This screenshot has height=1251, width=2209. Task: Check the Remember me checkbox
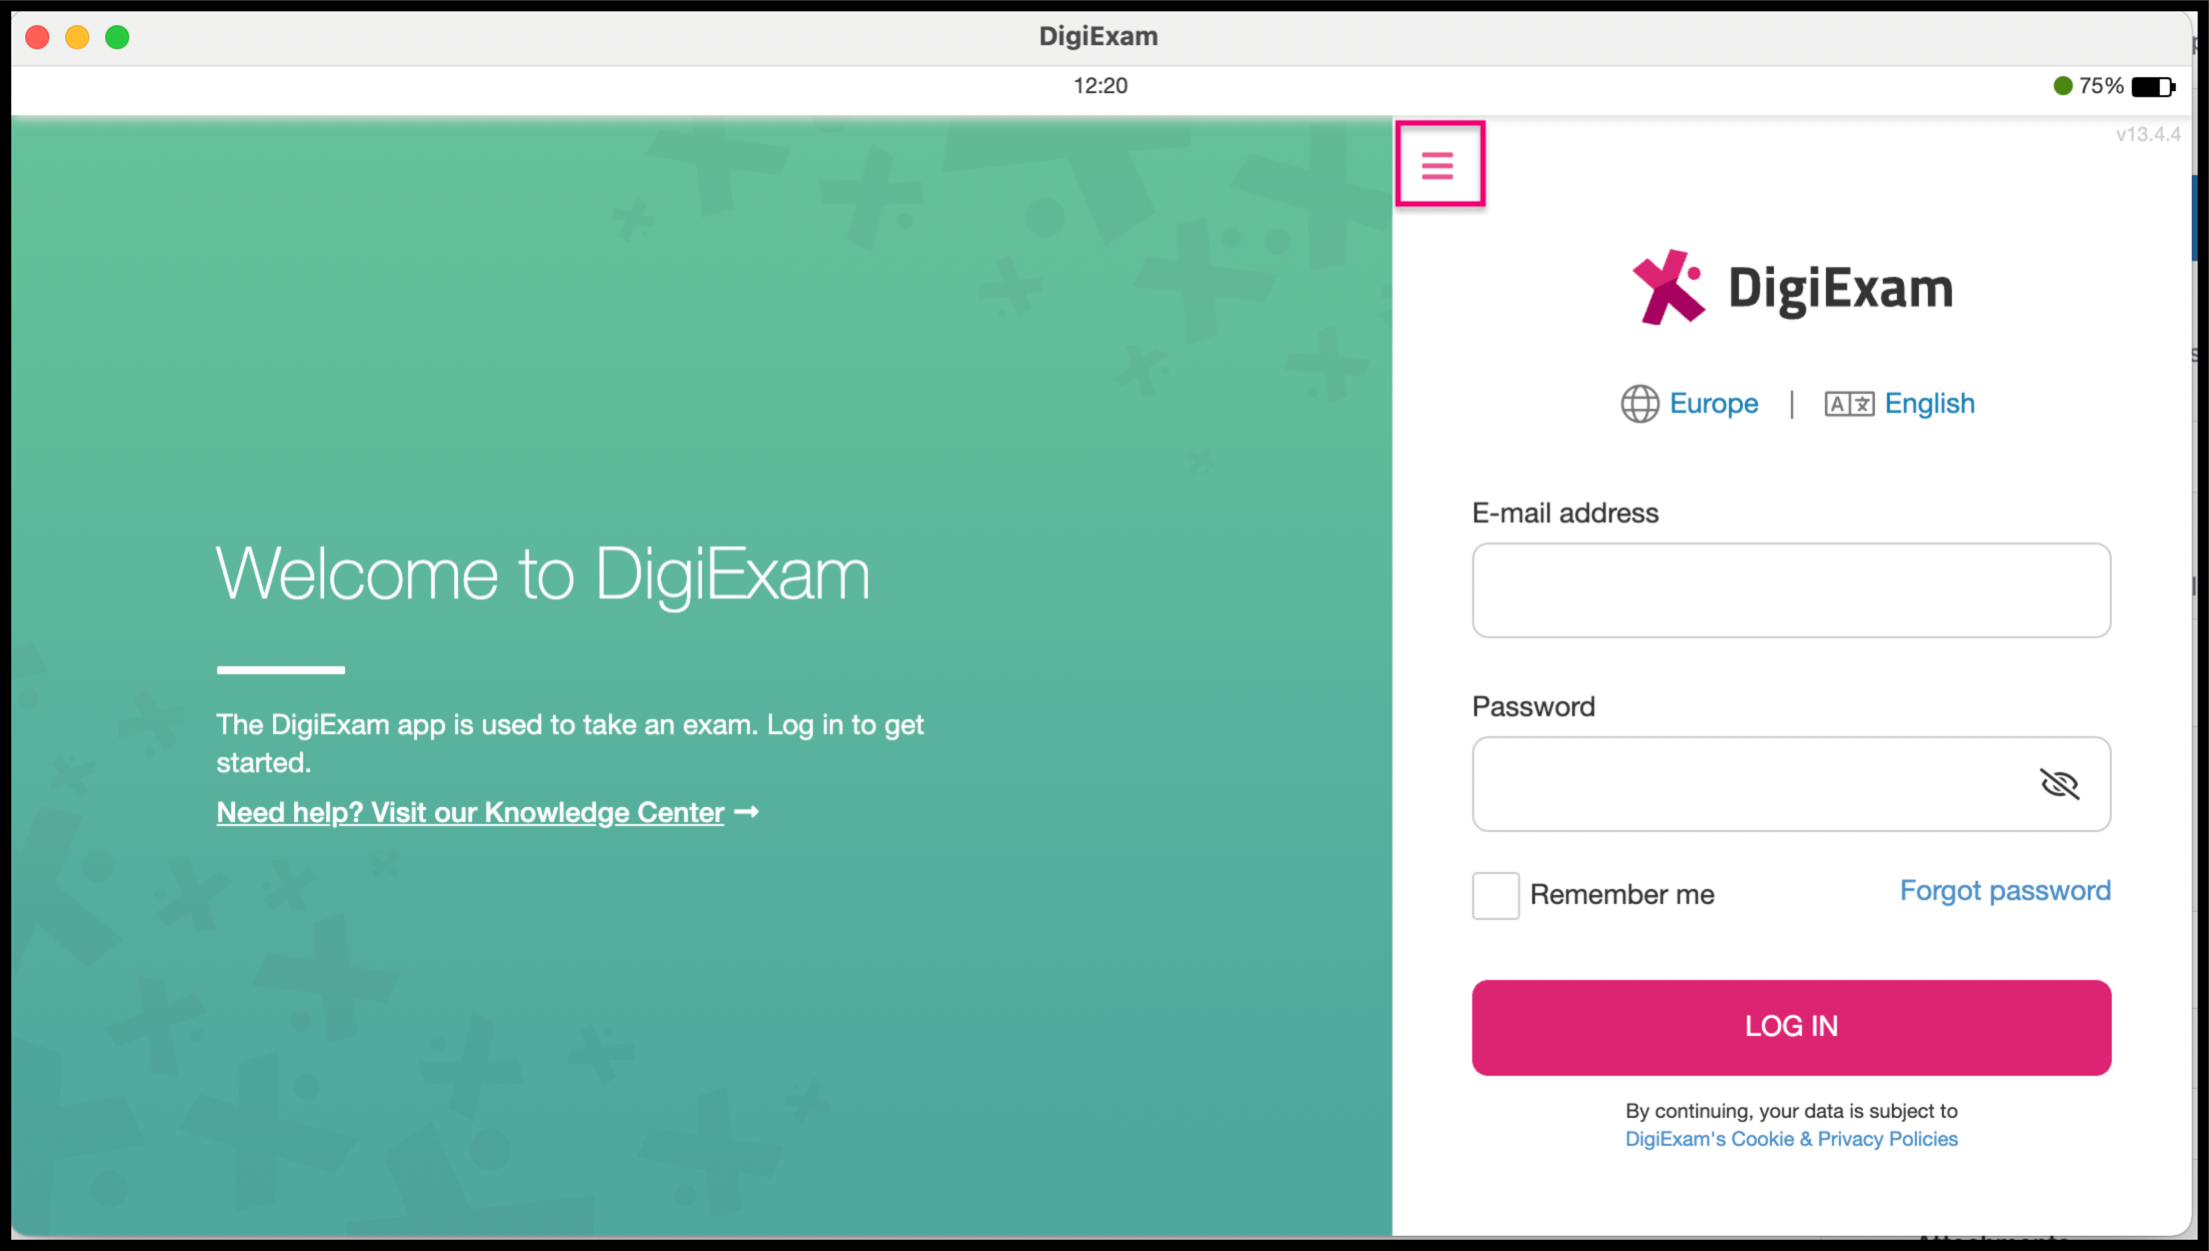(1495, 895)
